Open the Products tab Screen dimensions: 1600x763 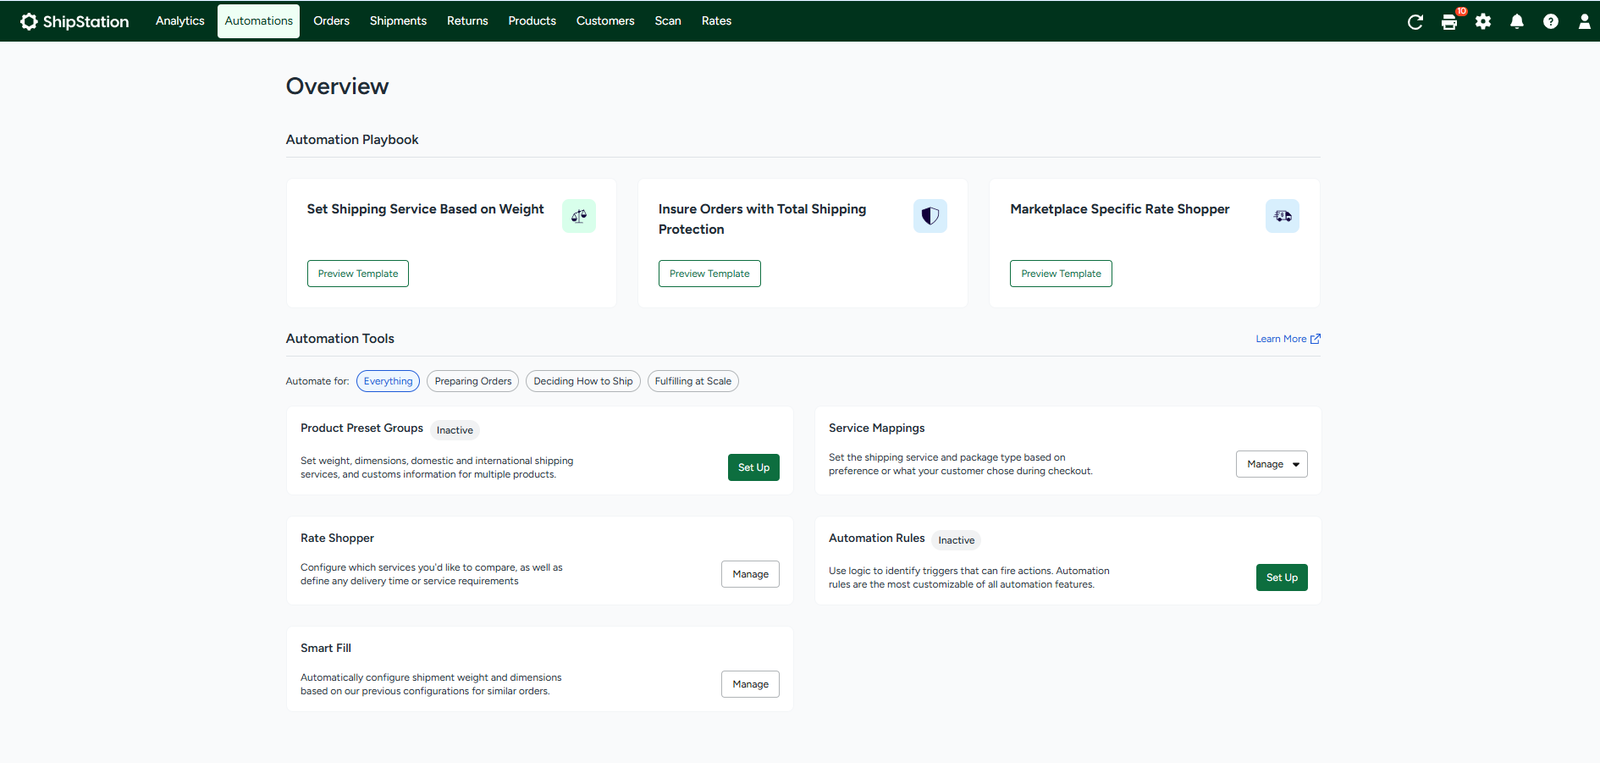[x=532, y=21]
